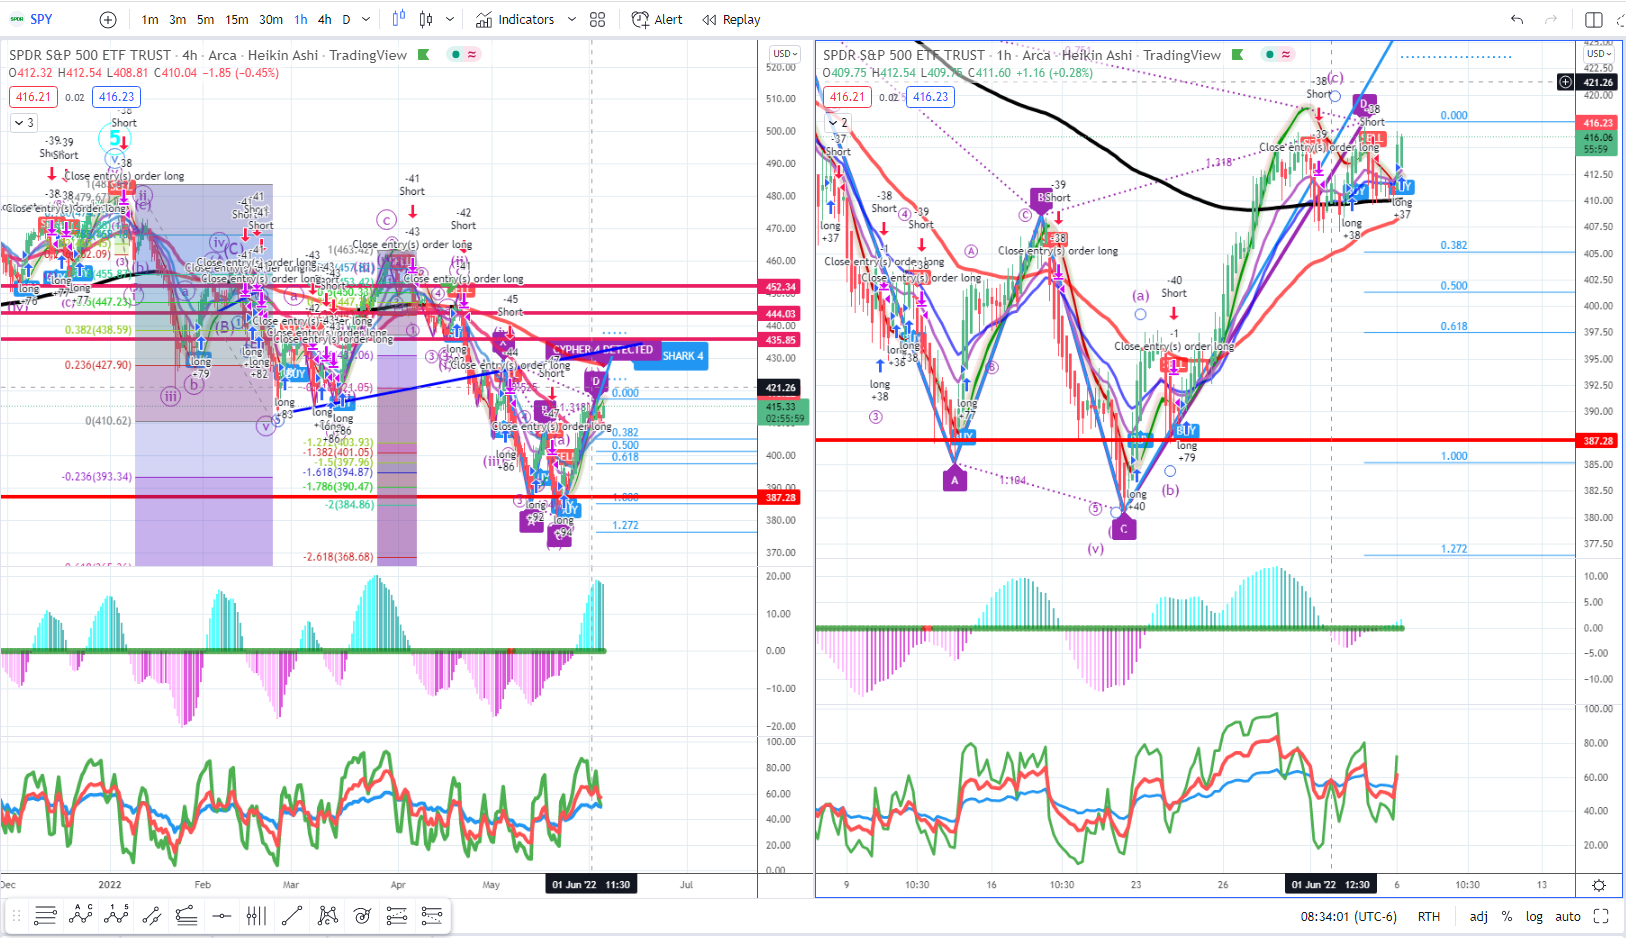Click the plus icon beside 421.26 price

[1566, 82]
